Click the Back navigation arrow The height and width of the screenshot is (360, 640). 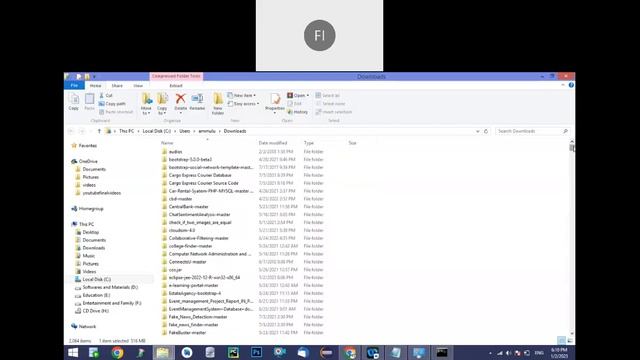(71, 131)
